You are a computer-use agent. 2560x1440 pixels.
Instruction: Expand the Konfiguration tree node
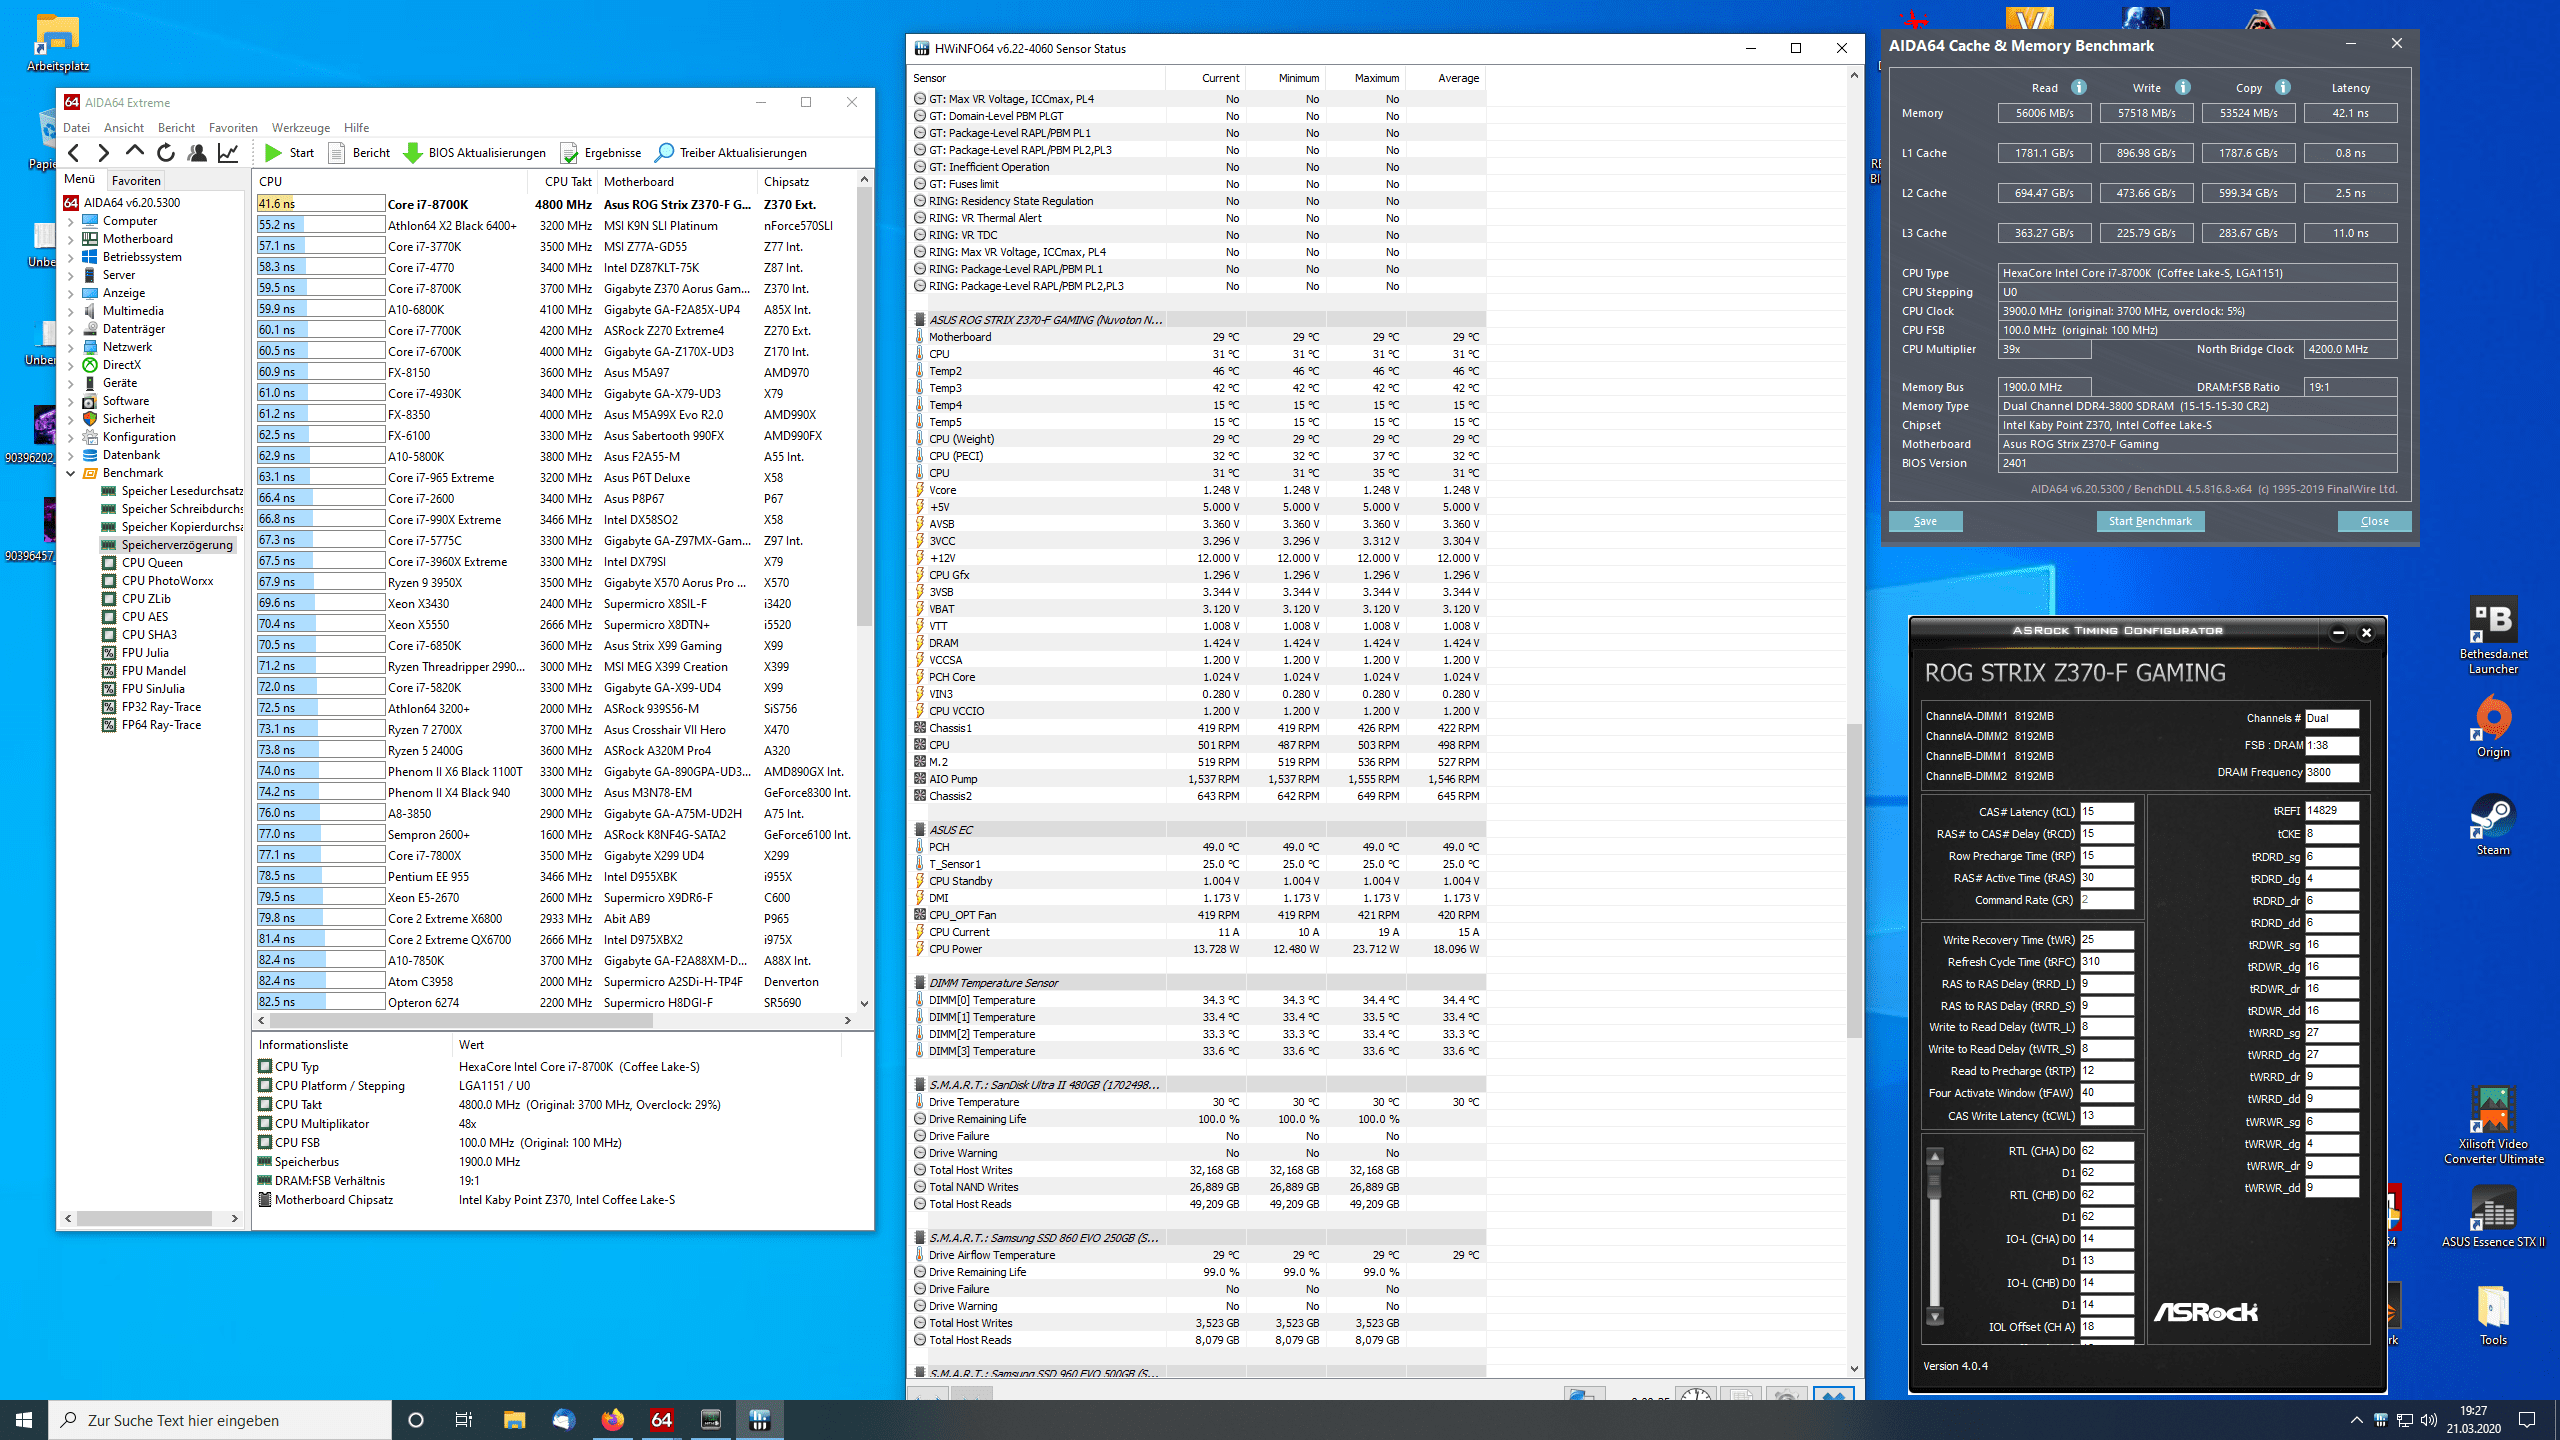(71, 437)
